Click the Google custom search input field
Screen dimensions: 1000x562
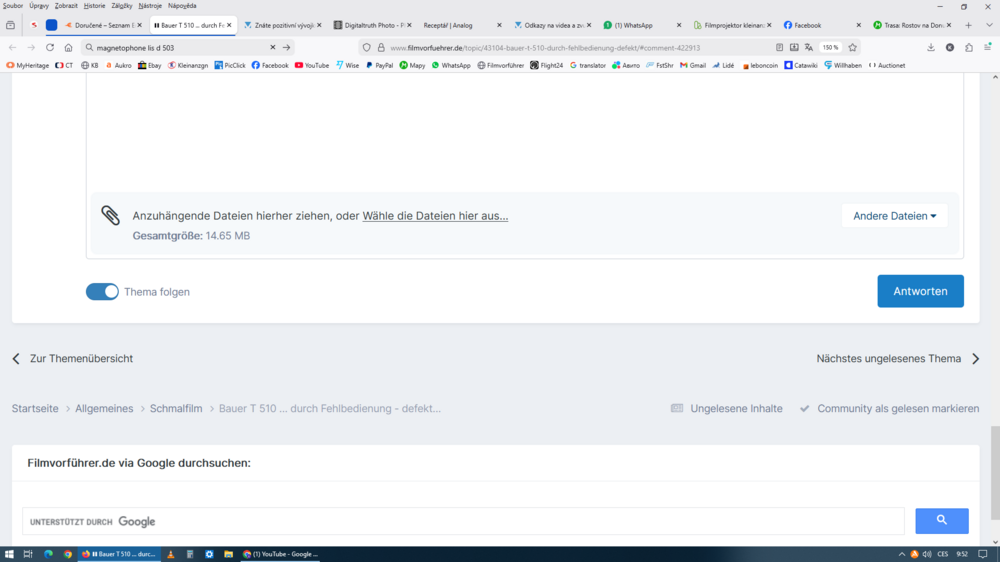[500, 521]
